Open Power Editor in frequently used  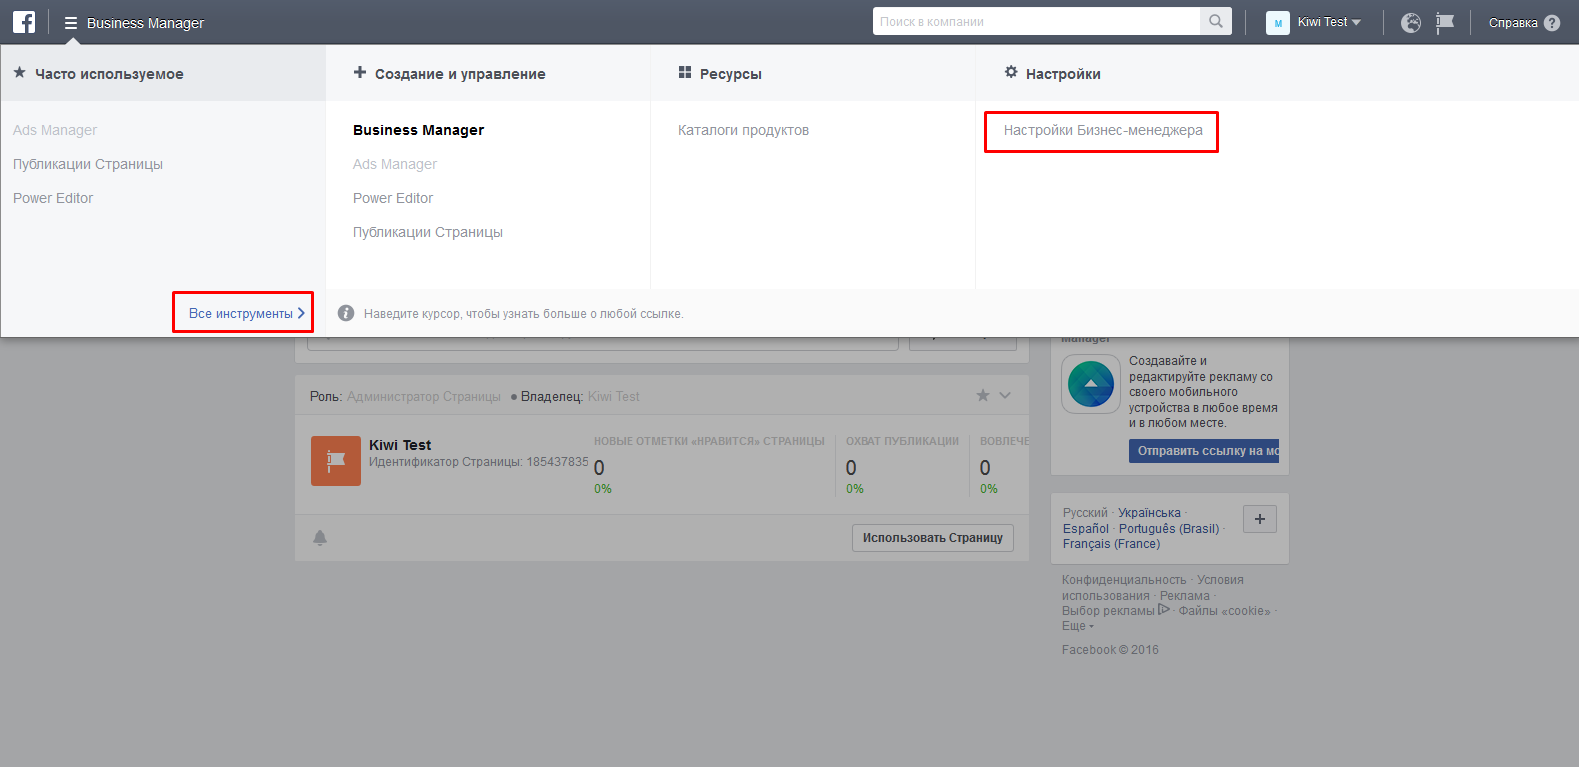pyautogui.click(x=53, y=198)
